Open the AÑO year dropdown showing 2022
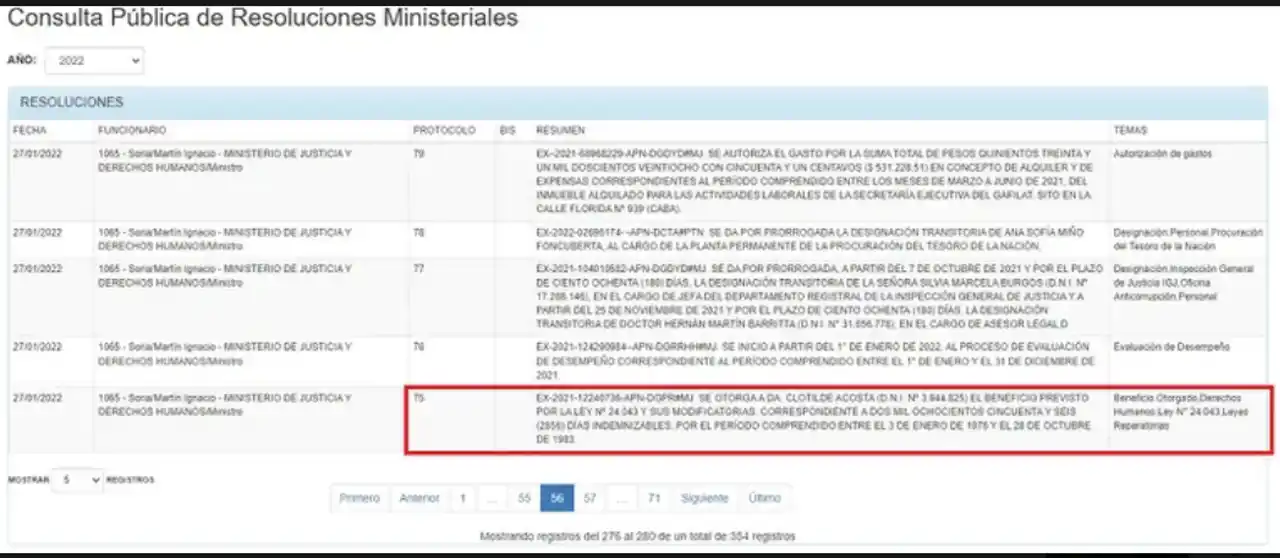This screenshot has height=558, width=1280. (94, 61)
